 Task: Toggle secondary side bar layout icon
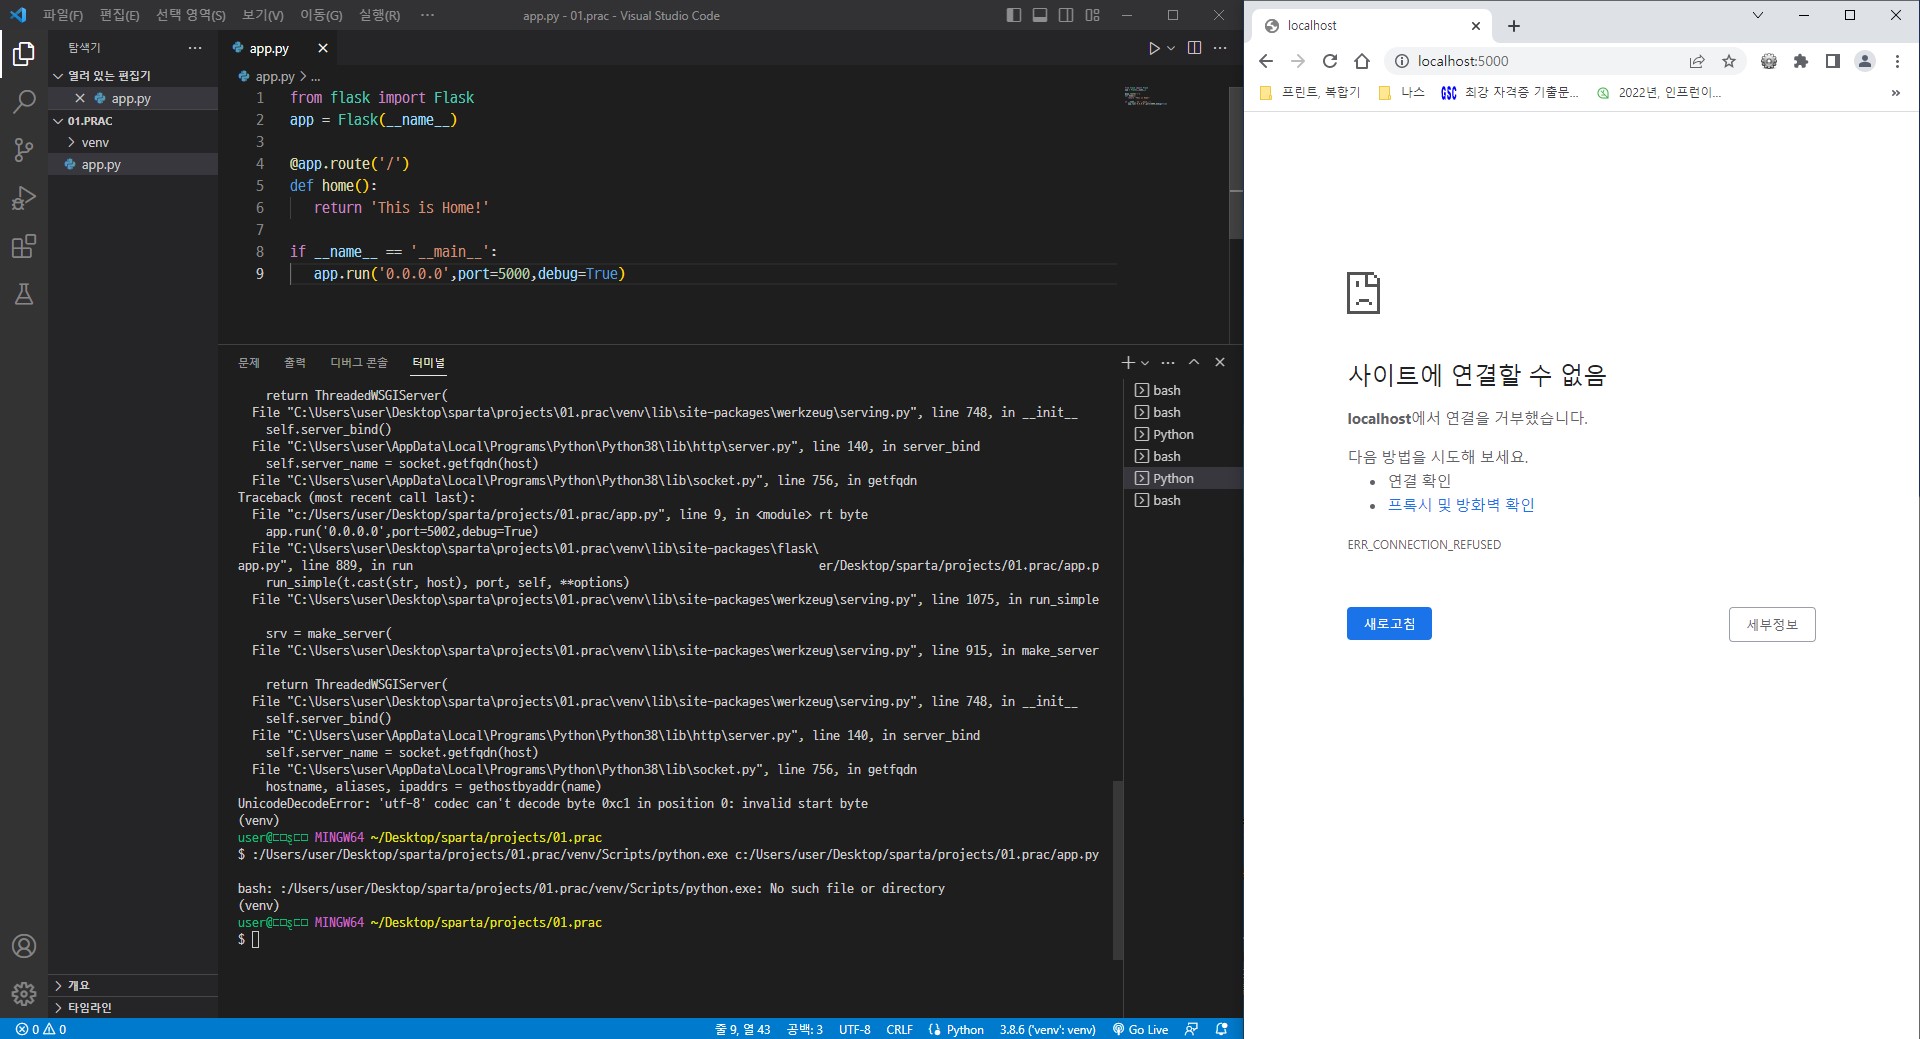(x=1066, y=15)
